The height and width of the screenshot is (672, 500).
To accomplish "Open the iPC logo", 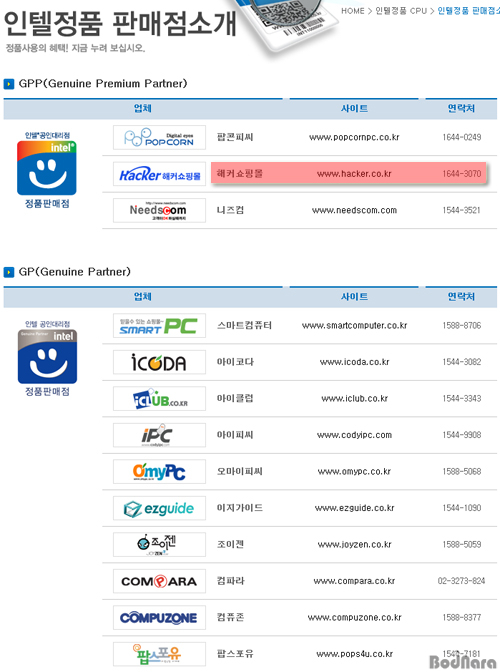I will [x=159, y=435].
